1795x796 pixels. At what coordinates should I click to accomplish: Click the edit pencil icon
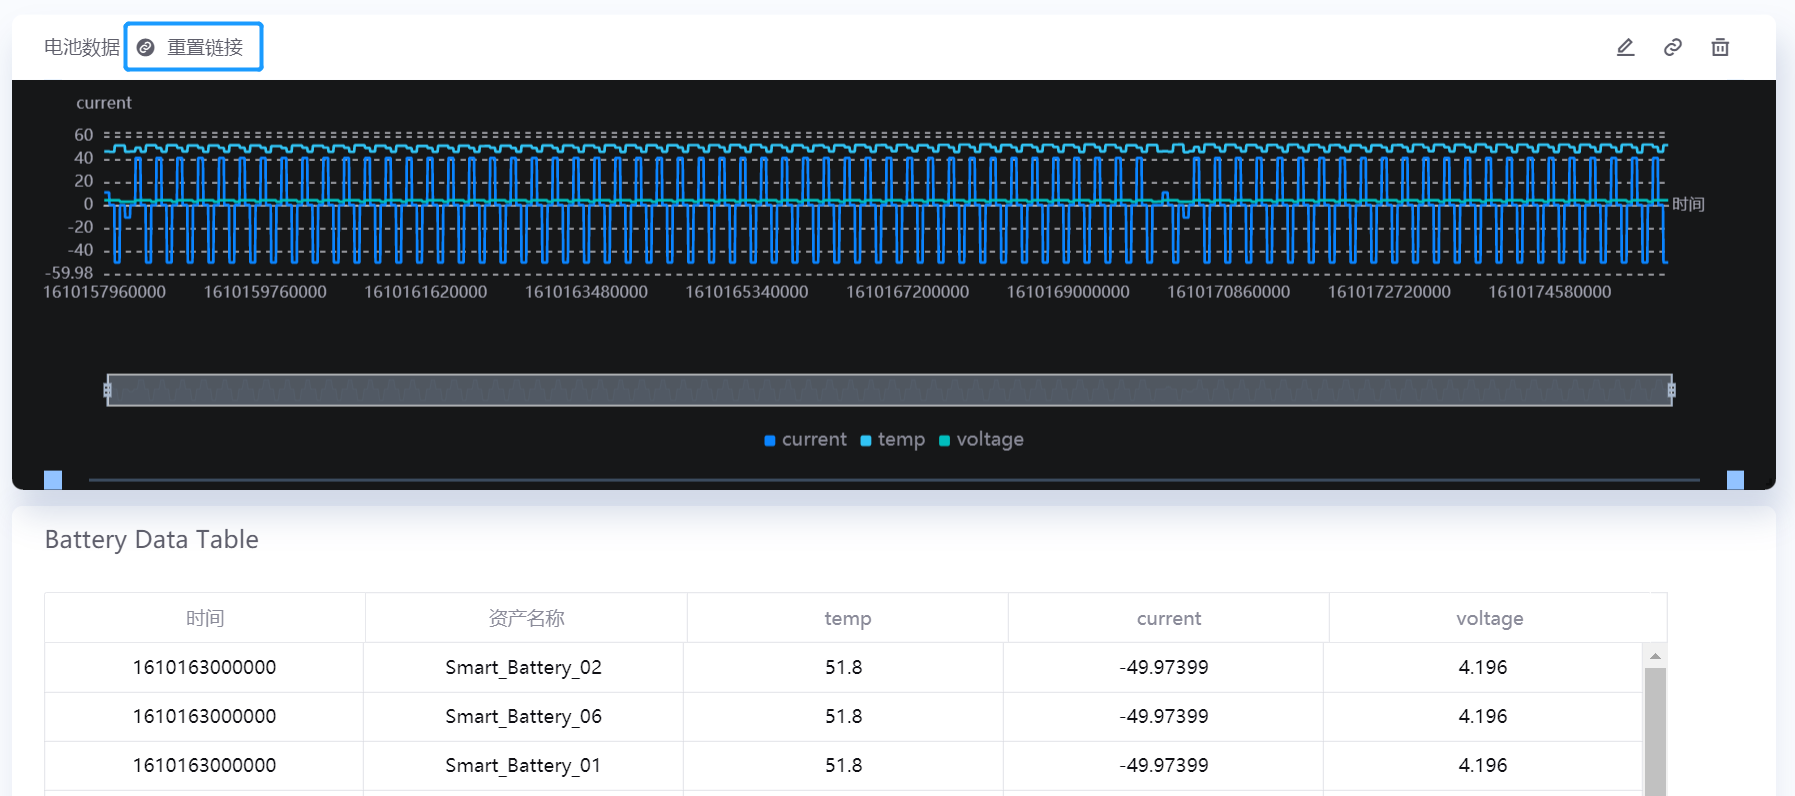[x=1625, y=47]
